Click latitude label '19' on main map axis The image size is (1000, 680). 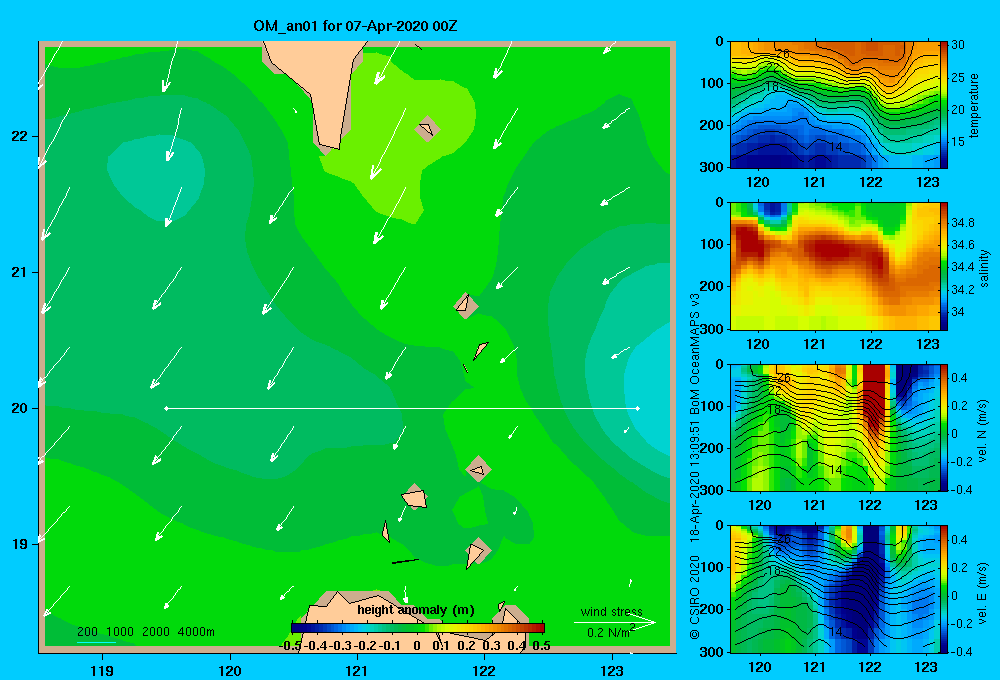tap(19, 544)
